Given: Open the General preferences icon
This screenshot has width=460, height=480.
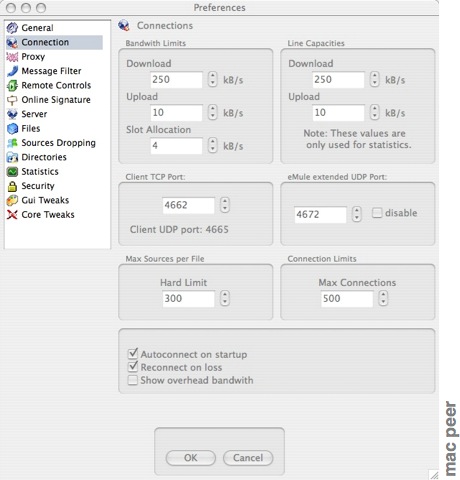Looking at the screenshot, I should point(12,28).
